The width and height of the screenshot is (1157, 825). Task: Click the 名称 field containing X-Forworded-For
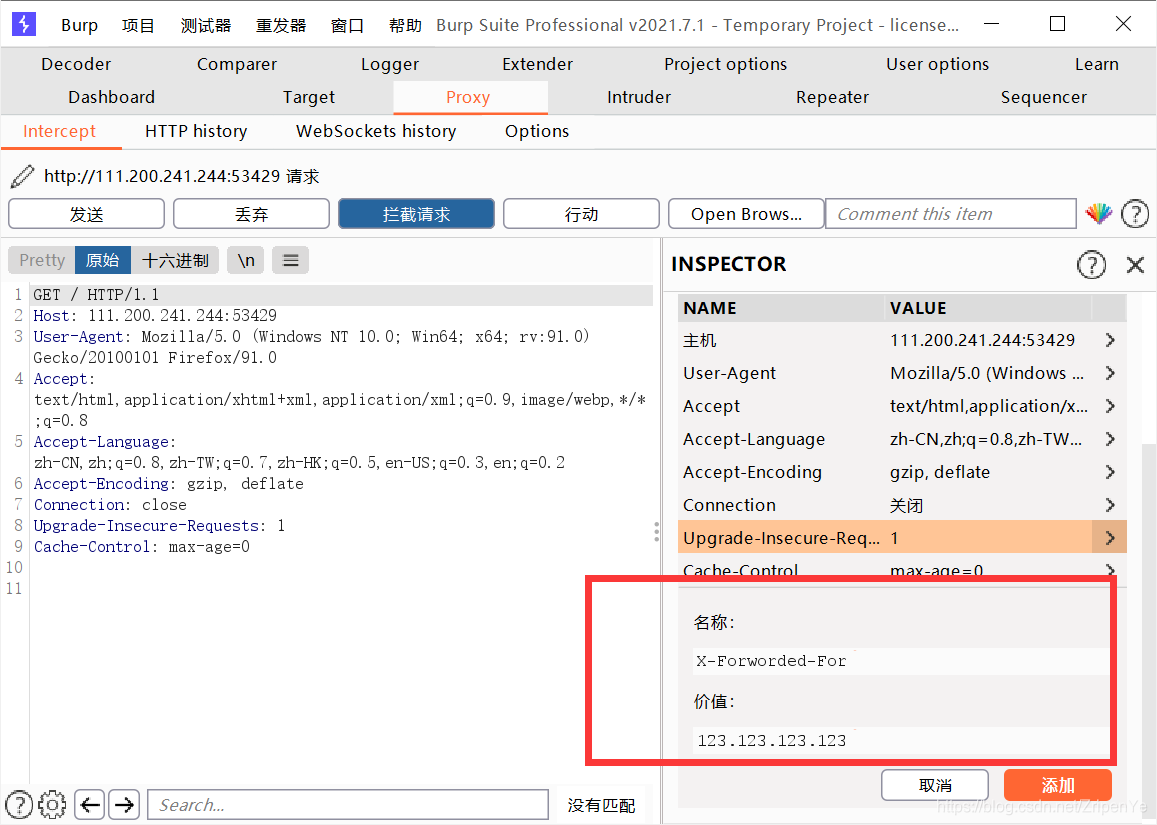(x=902, y=661)
